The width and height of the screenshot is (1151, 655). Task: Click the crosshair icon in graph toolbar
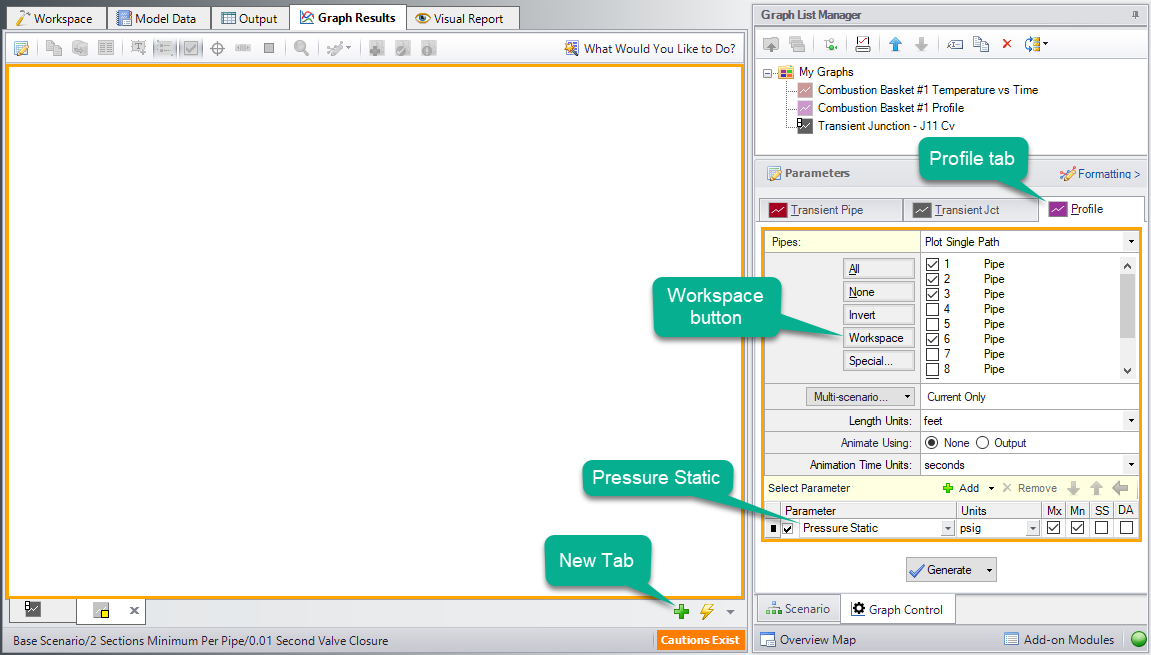click(217, 48)
